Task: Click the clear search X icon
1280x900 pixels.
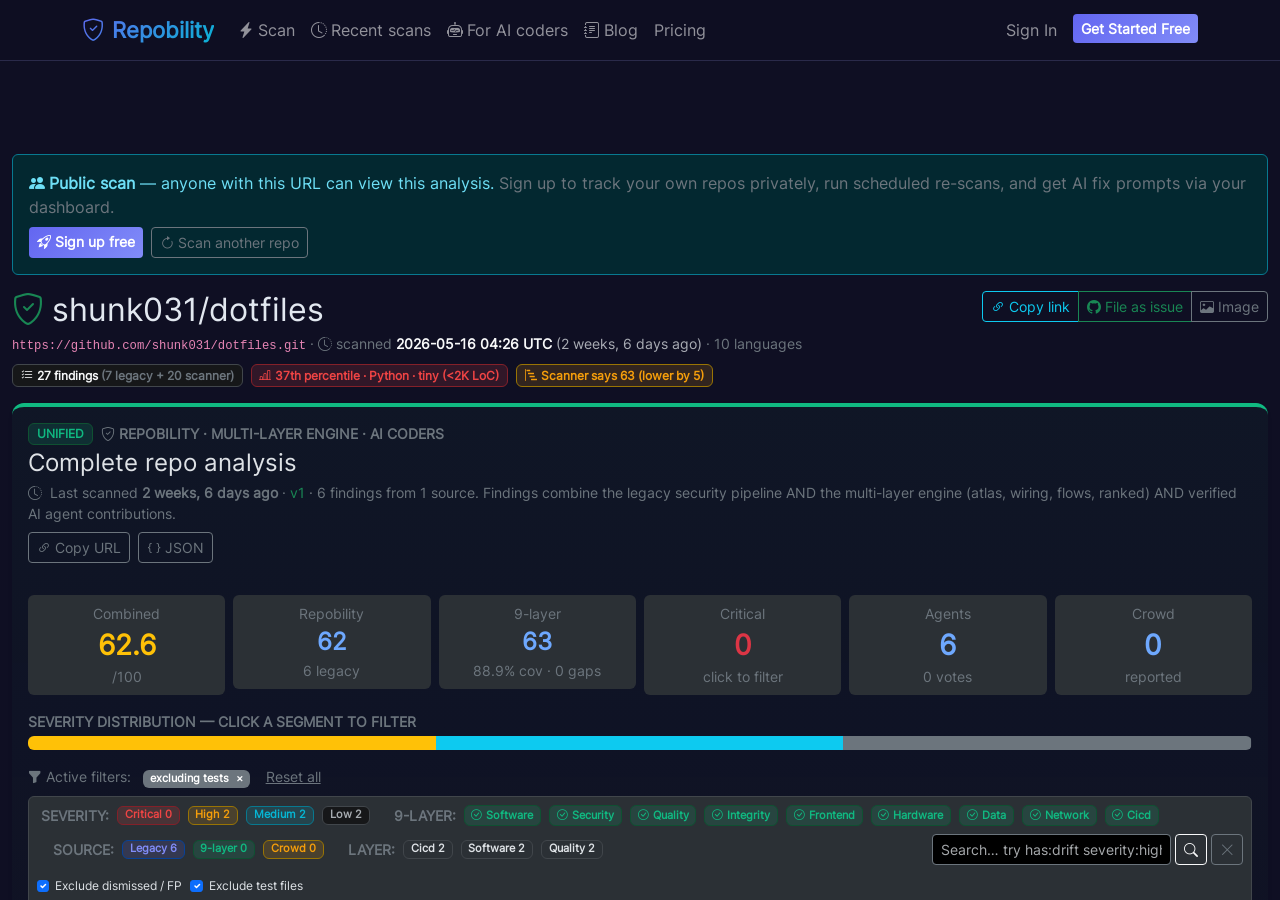Action: [x=1227, y=849]
